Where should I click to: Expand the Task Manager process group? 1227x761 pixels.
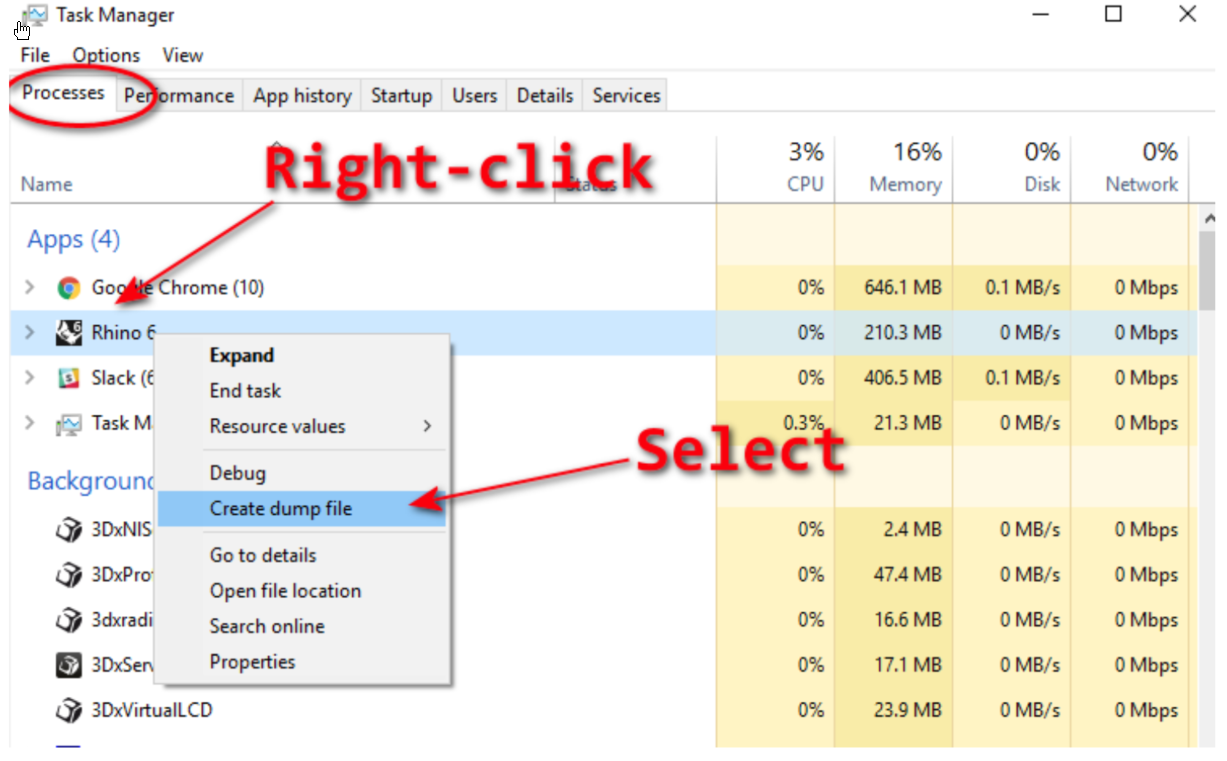coord(30,423)
